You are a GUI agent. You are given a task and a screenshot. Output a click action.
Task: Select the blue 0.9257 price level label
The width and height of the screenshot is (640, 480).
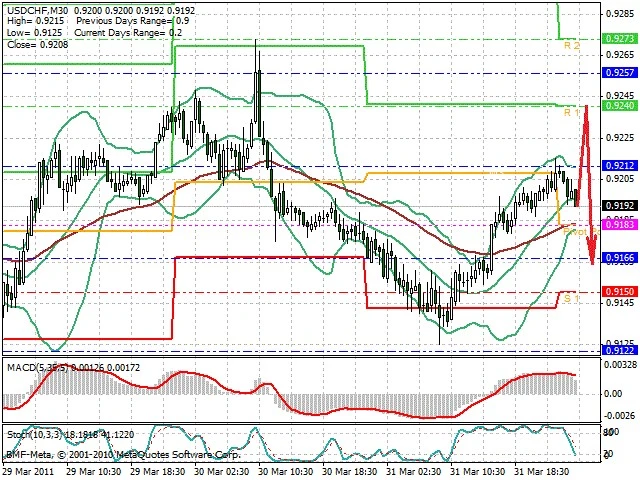pyautogui.click(x=620, y=73)
